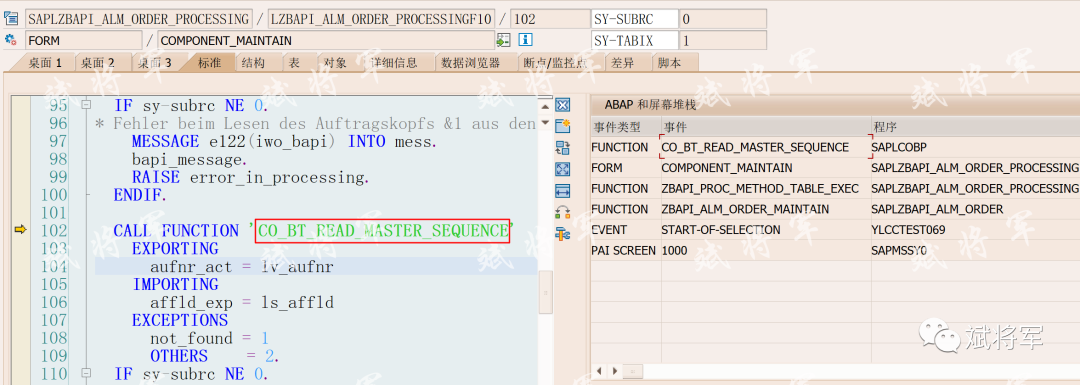The image size is (1080, 385).
Task: Click the line number field 102
Action: tap(549, 19)
